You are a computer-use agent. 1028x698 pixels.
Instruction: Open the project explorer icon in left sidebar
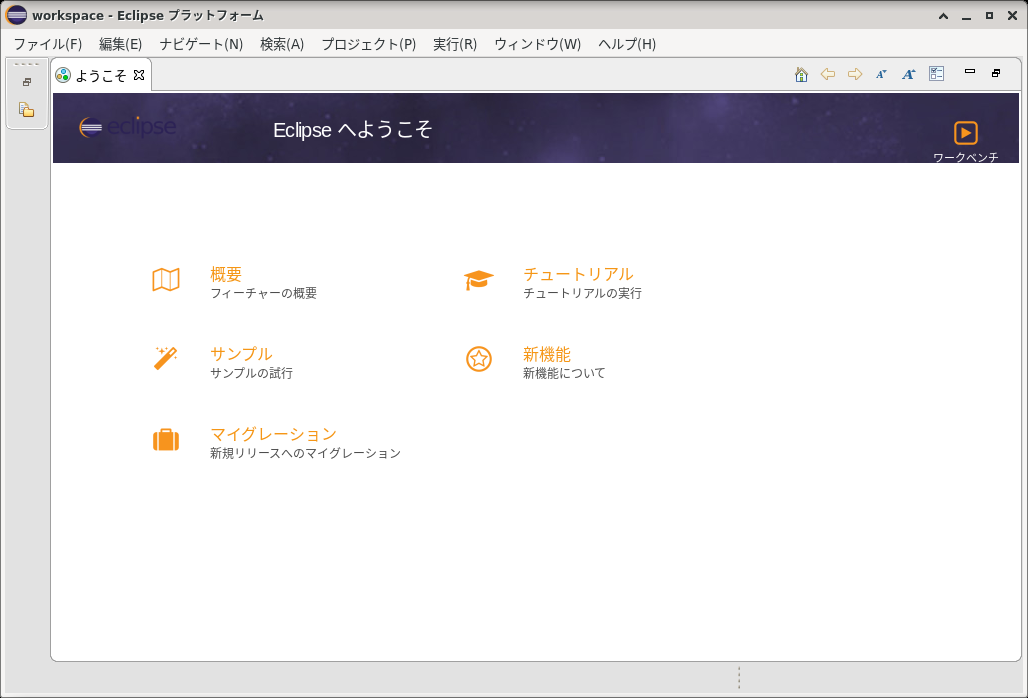[26, 109]
